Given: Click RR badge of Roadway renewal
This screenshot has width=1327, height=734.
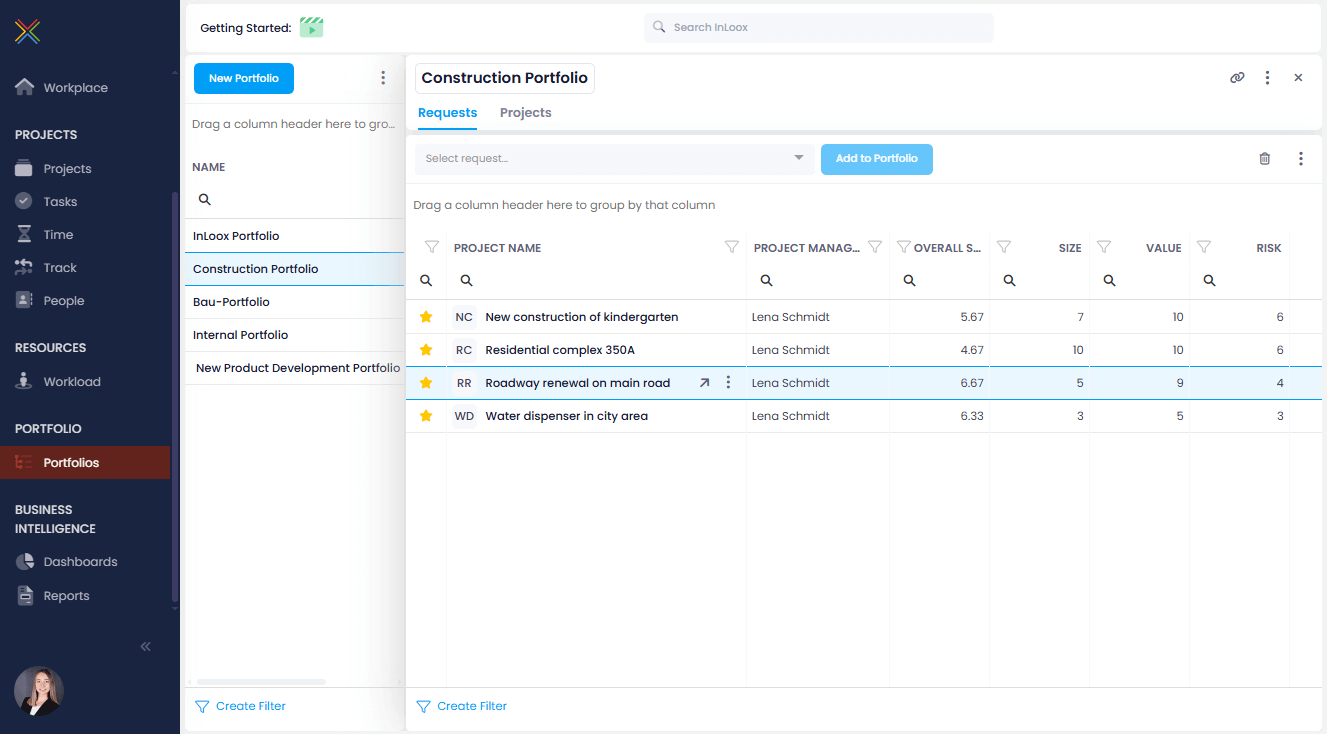Looking at the screenshot, I should 464,383.
